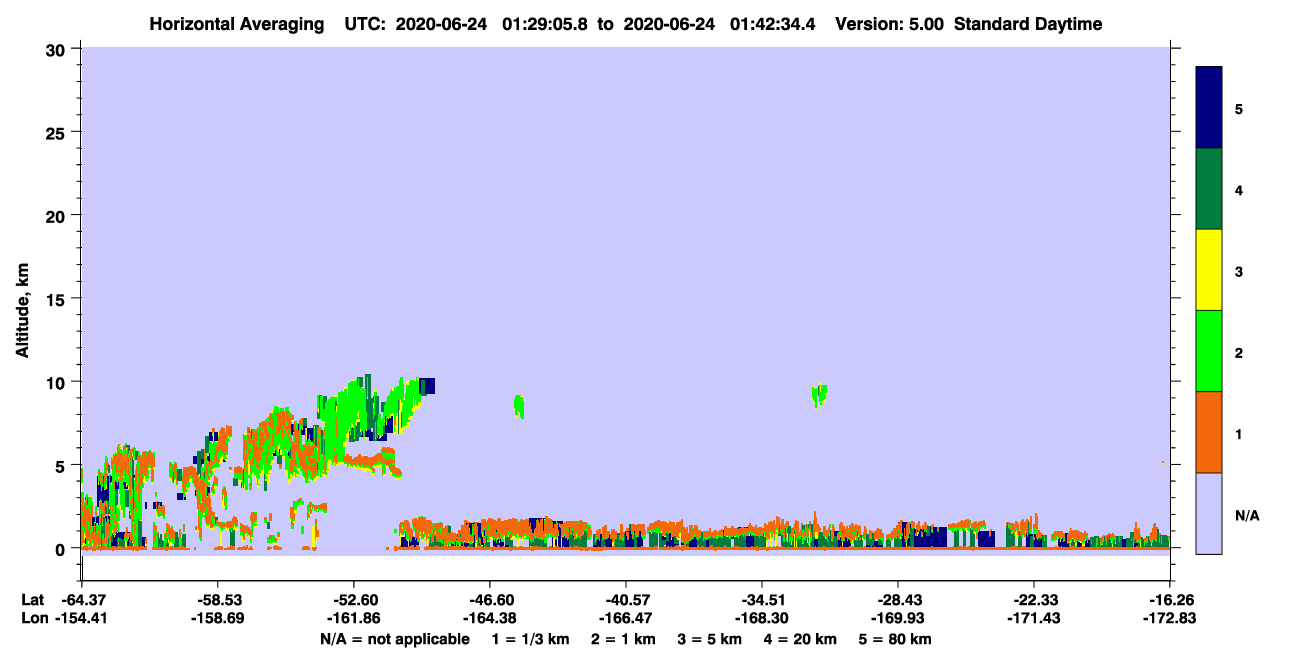Click the 'Lat' row label

[x=32, y=599]
